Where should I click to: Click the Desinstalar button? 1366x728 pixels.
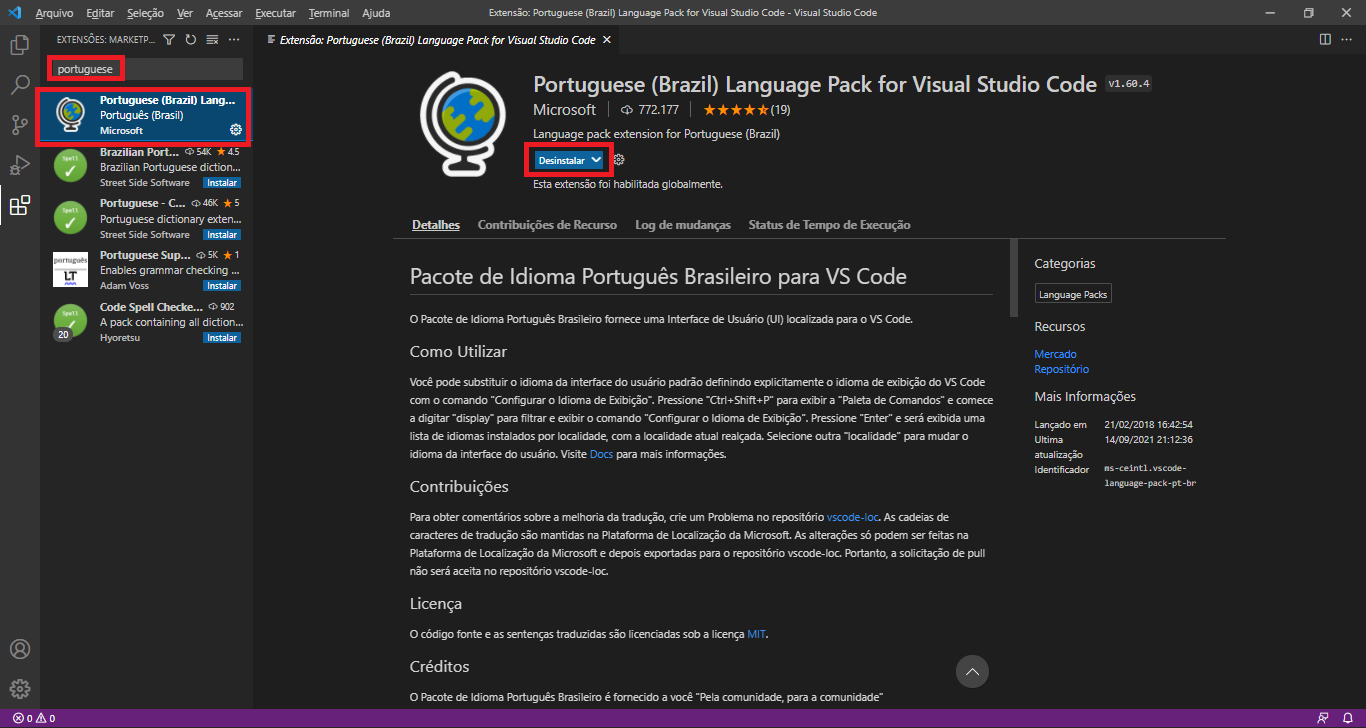pos(561,160)
